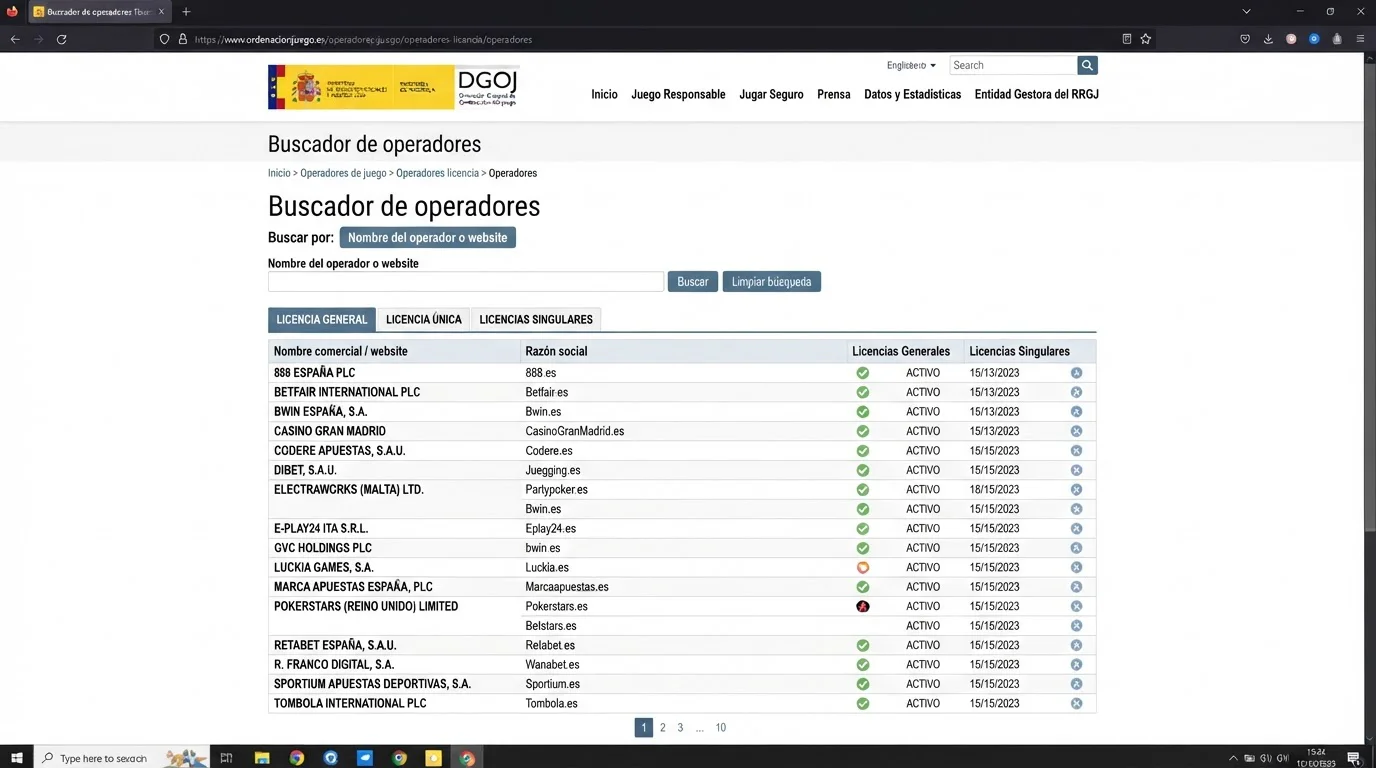Viewport: 1376px width, 768px height.
Task: Go to results page 2
Action: point(662,728)
